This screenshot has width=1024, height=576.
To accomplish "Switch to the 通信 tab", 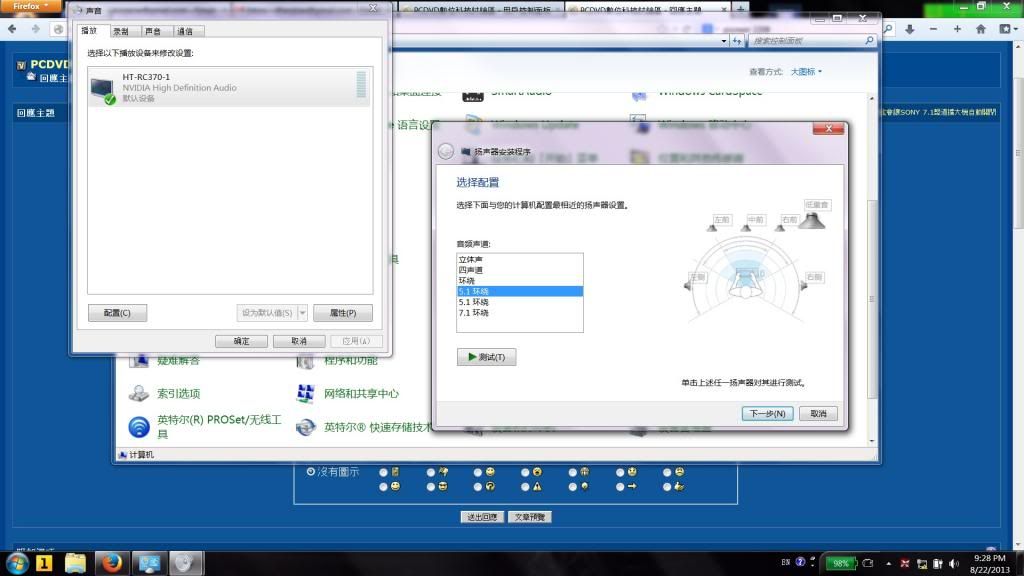I will tap(184, 31).
